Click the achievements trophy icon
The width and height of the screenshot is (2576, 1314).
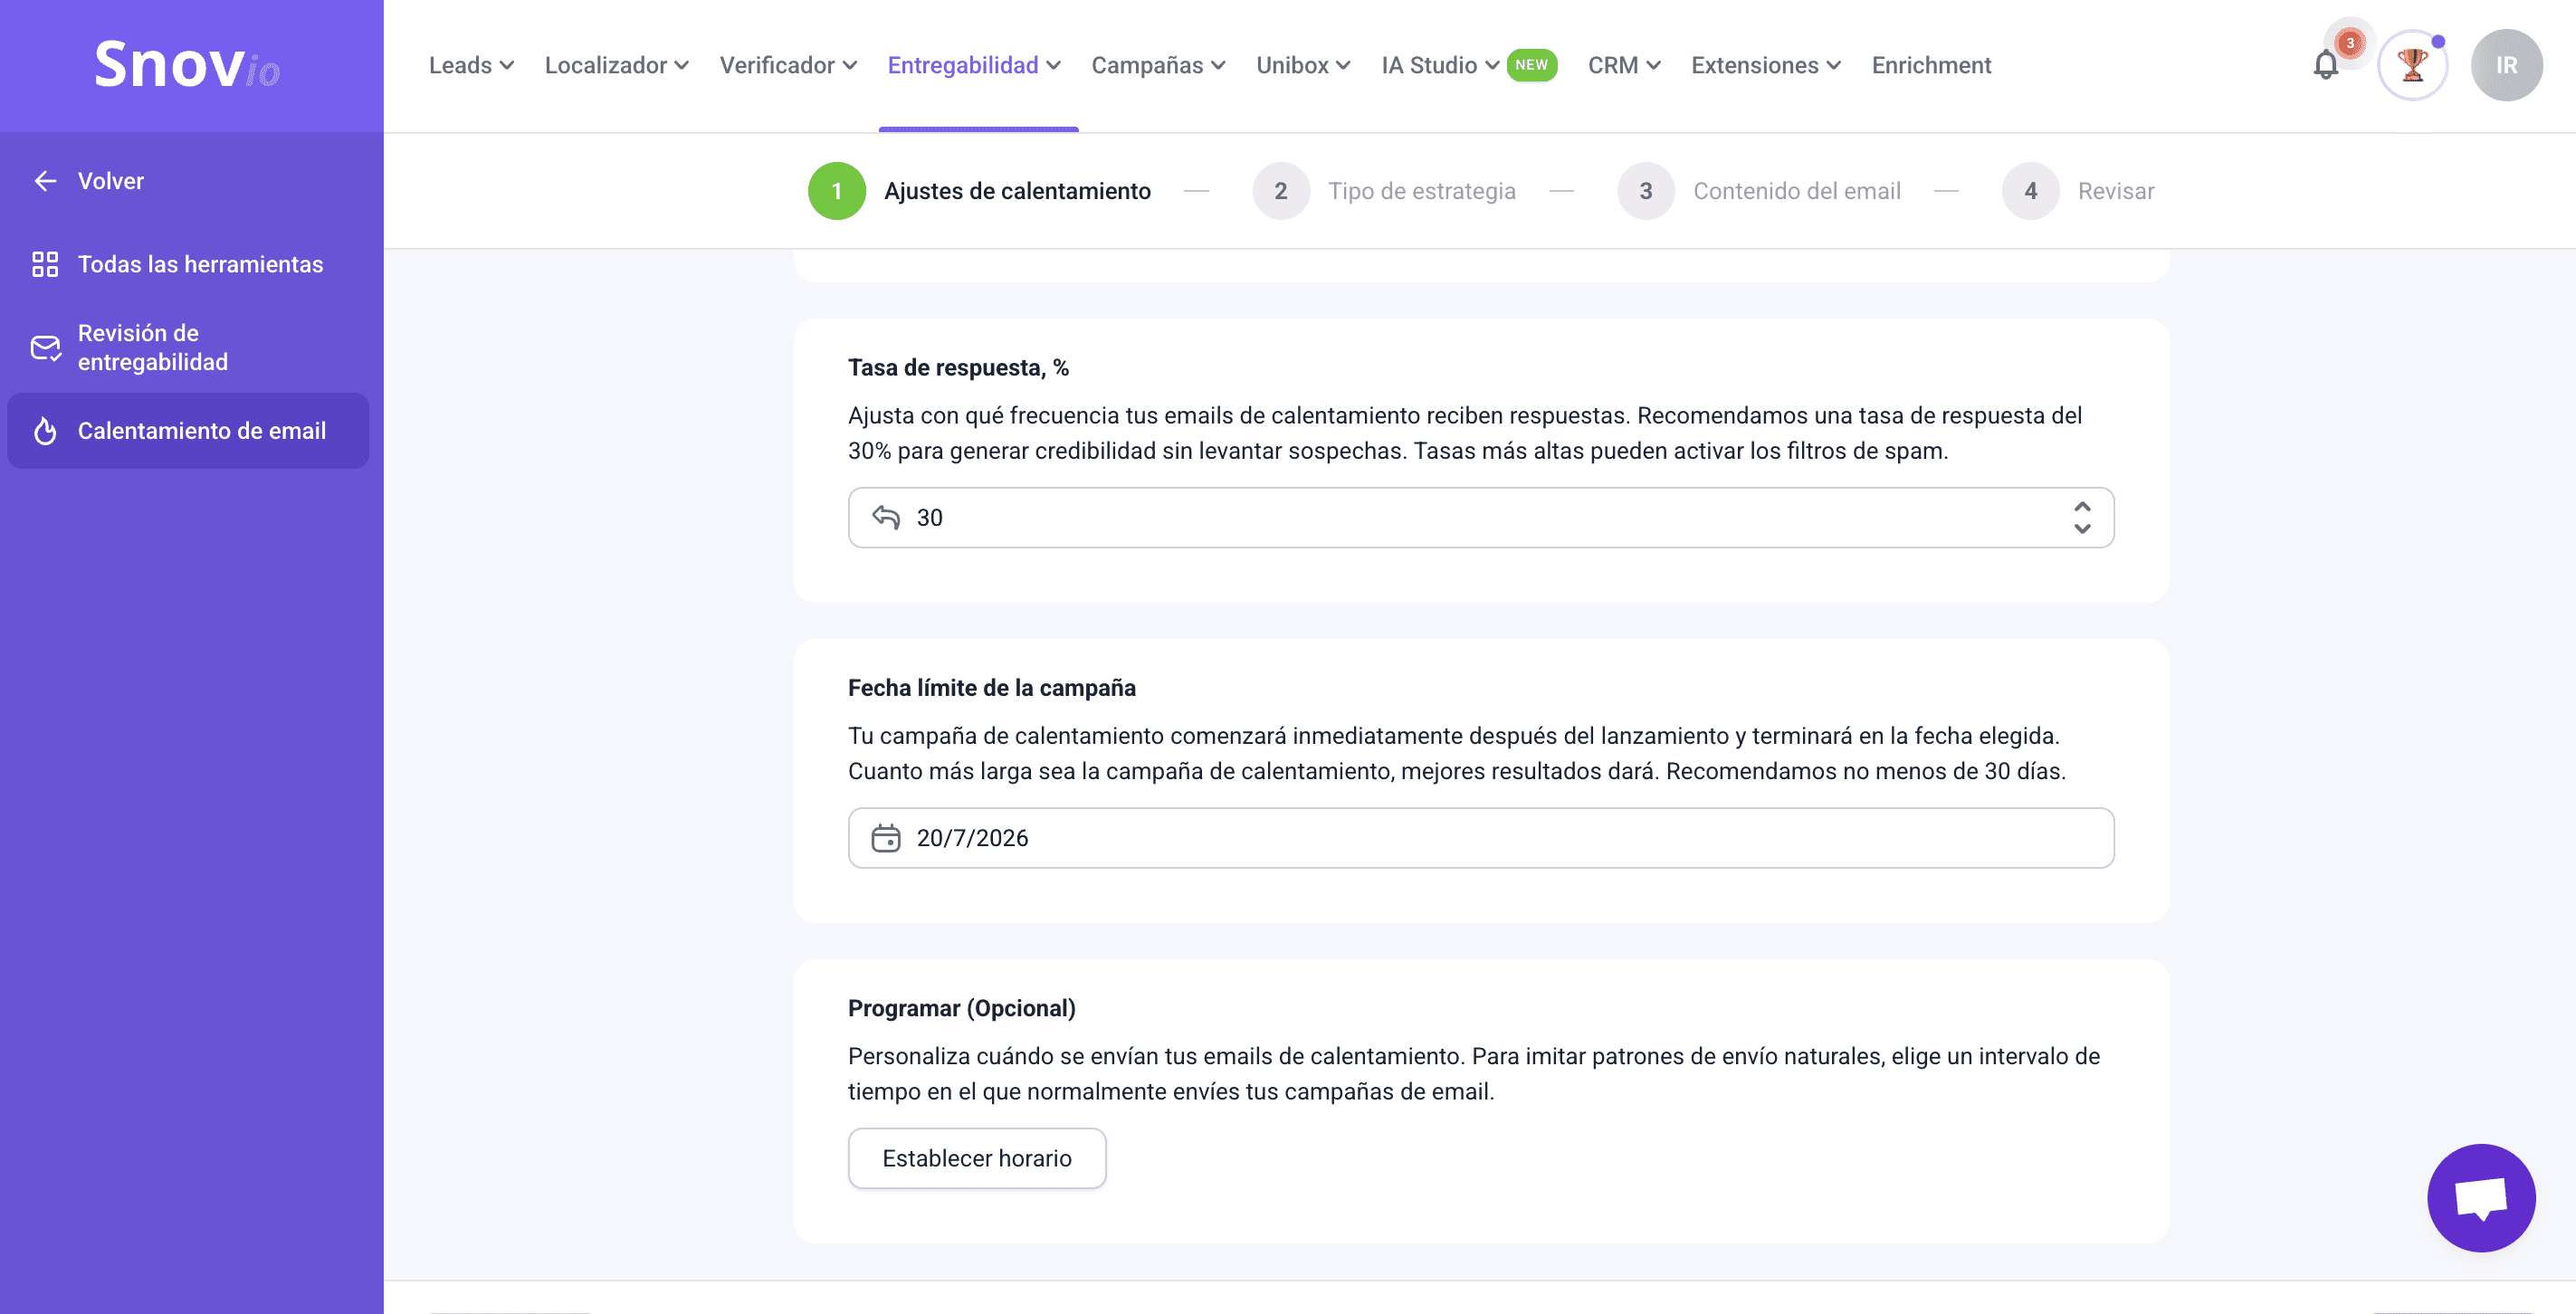coord(2413,64)
